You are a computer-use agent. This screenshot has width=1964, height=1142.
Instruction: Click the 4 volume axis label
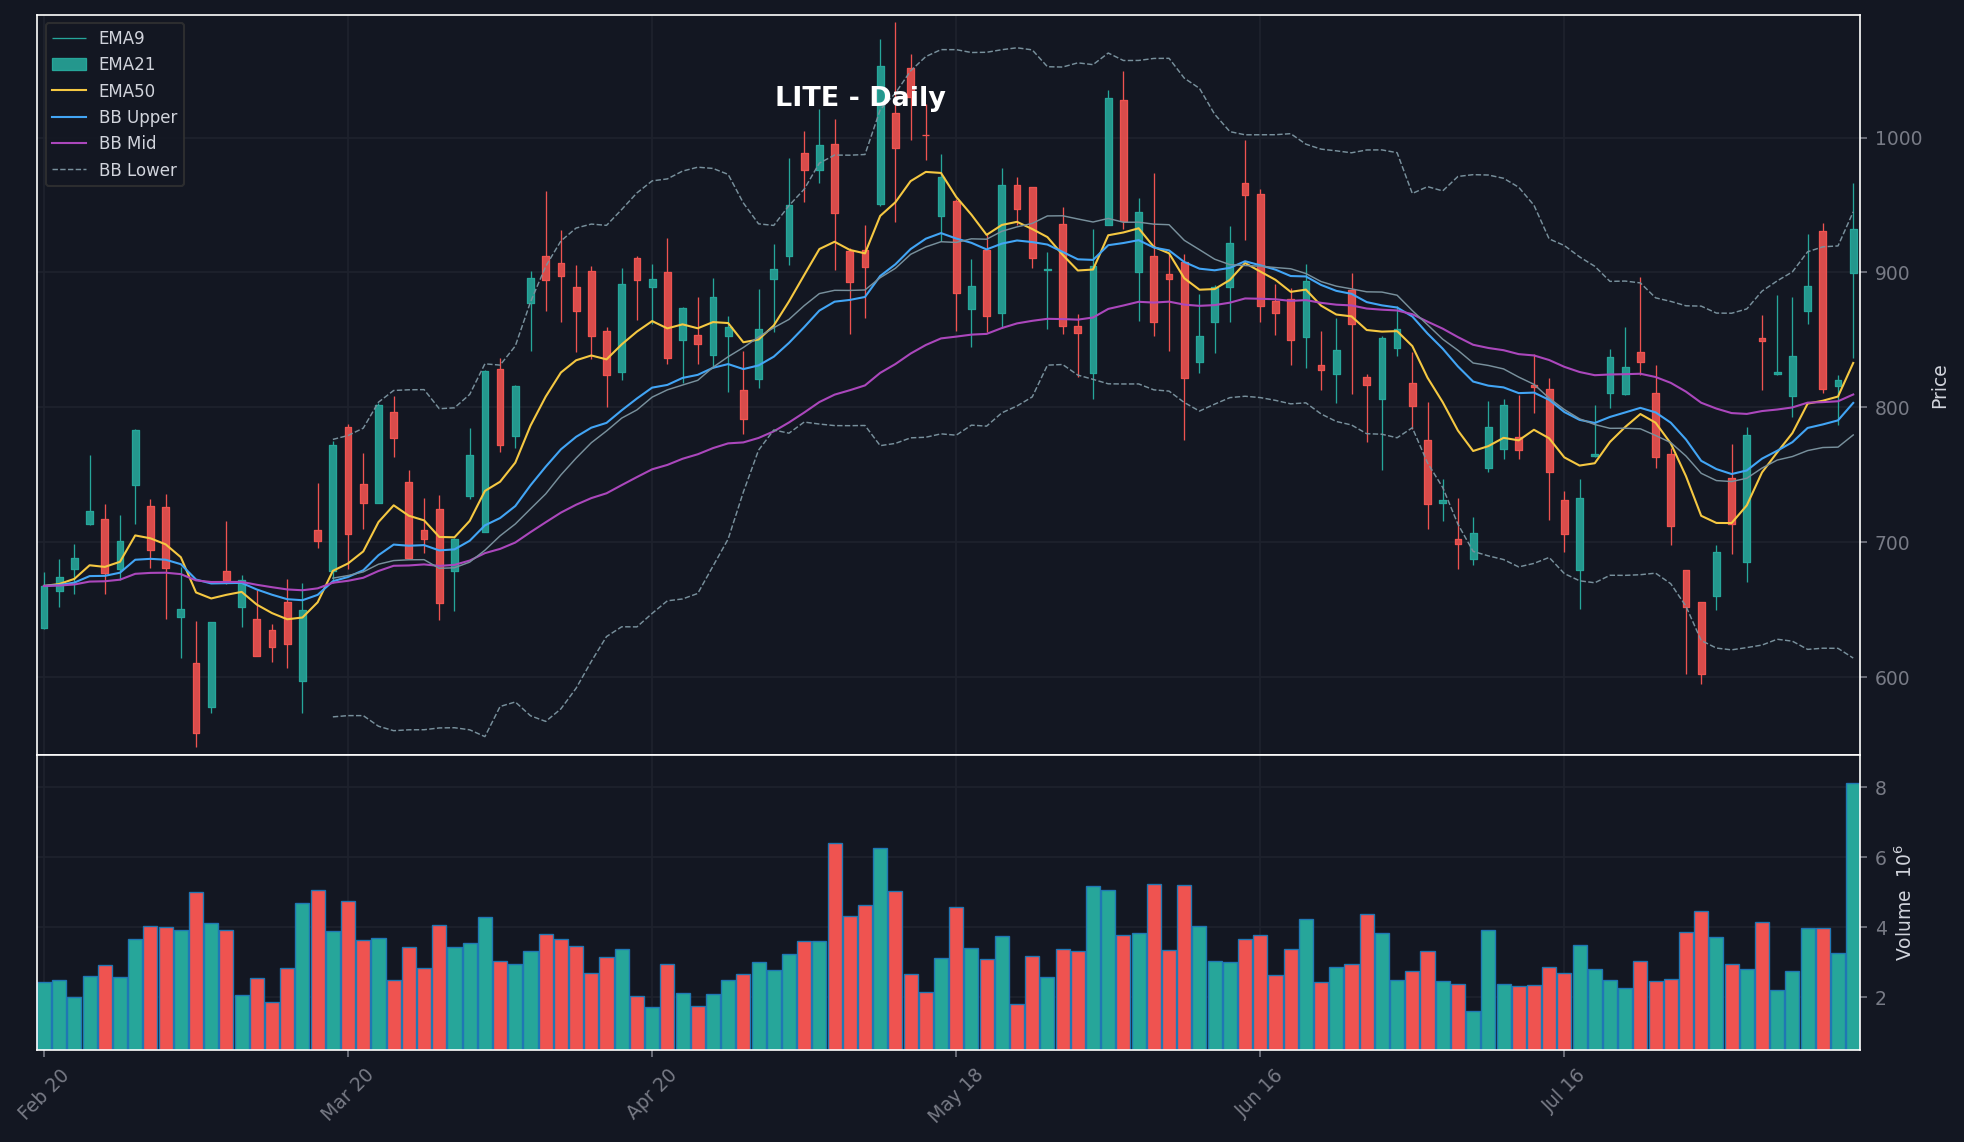1881,928
